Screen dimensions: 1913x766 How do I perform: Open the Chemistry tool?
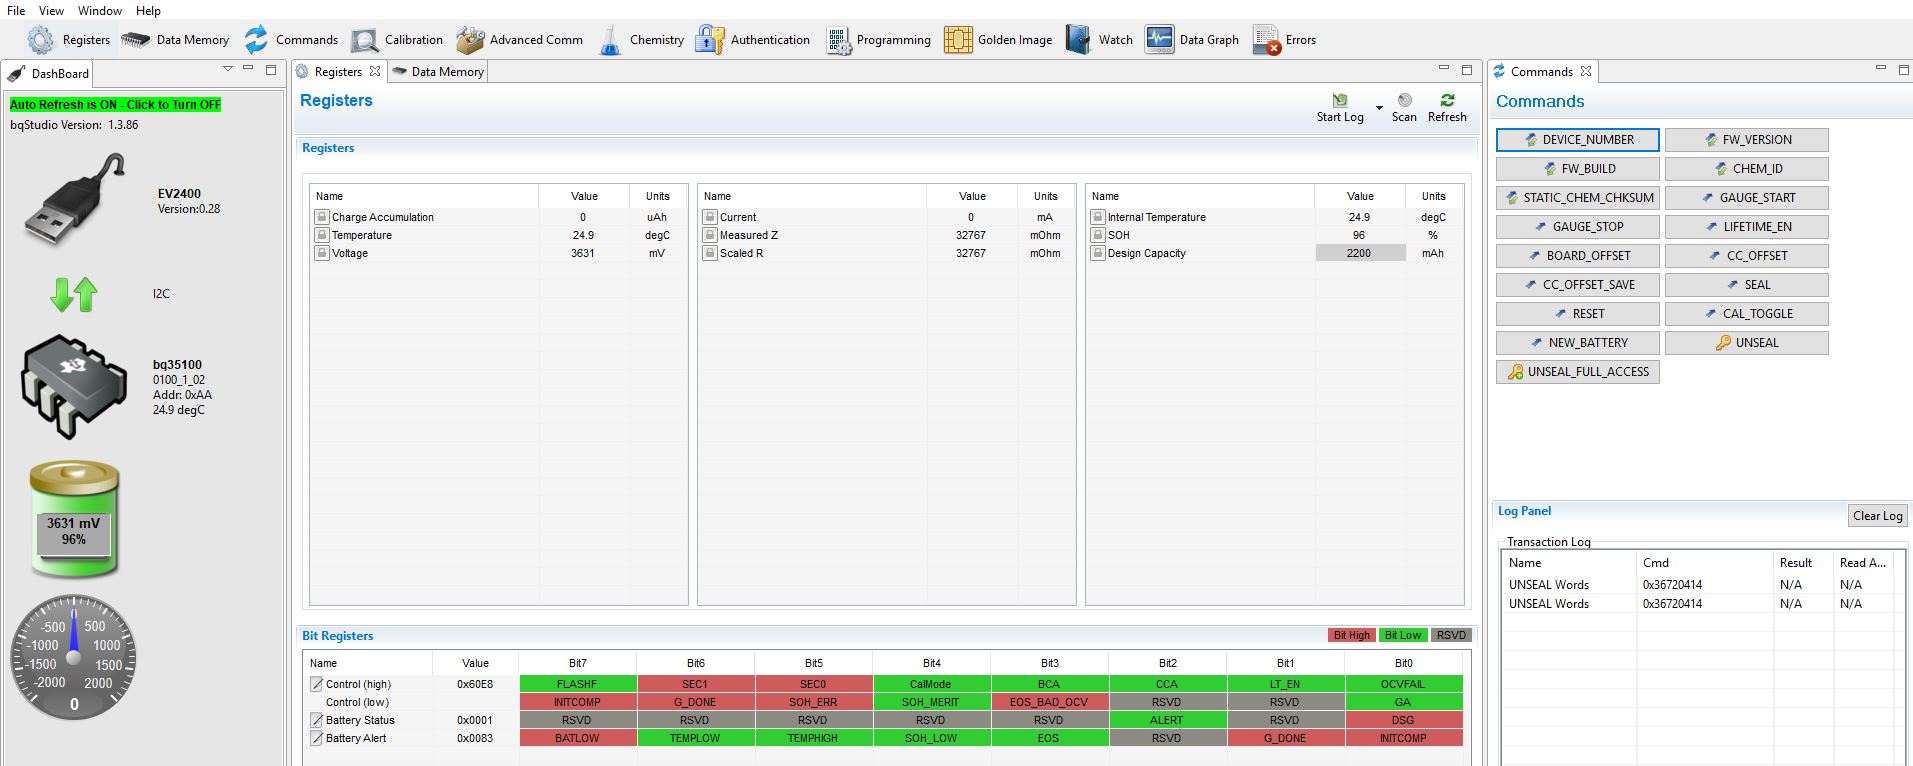click(641, 40)
